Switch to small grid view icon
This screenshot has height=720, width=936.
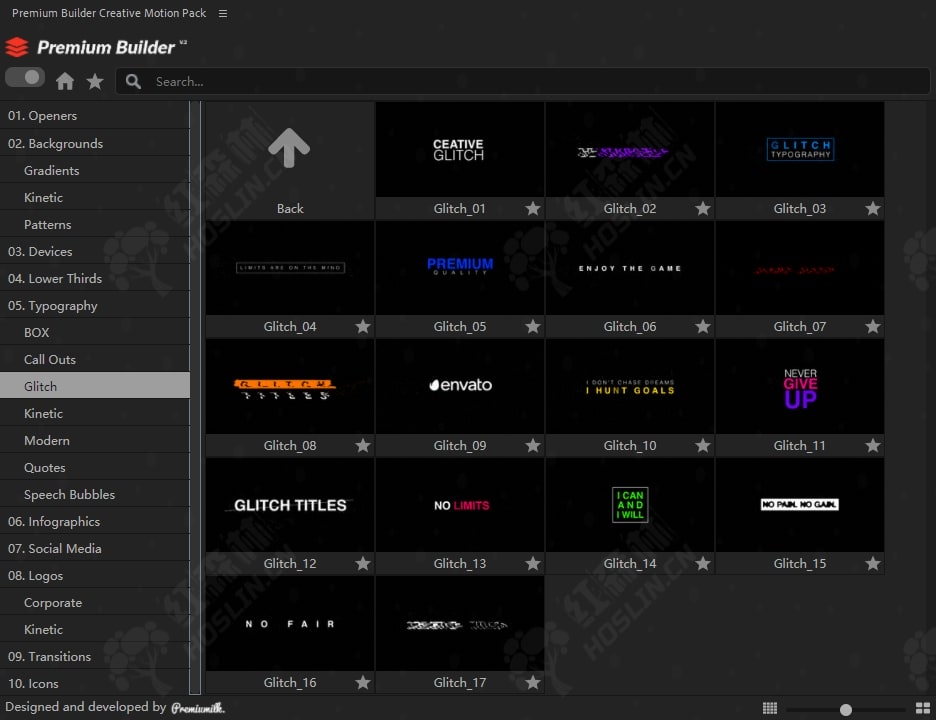770,708
